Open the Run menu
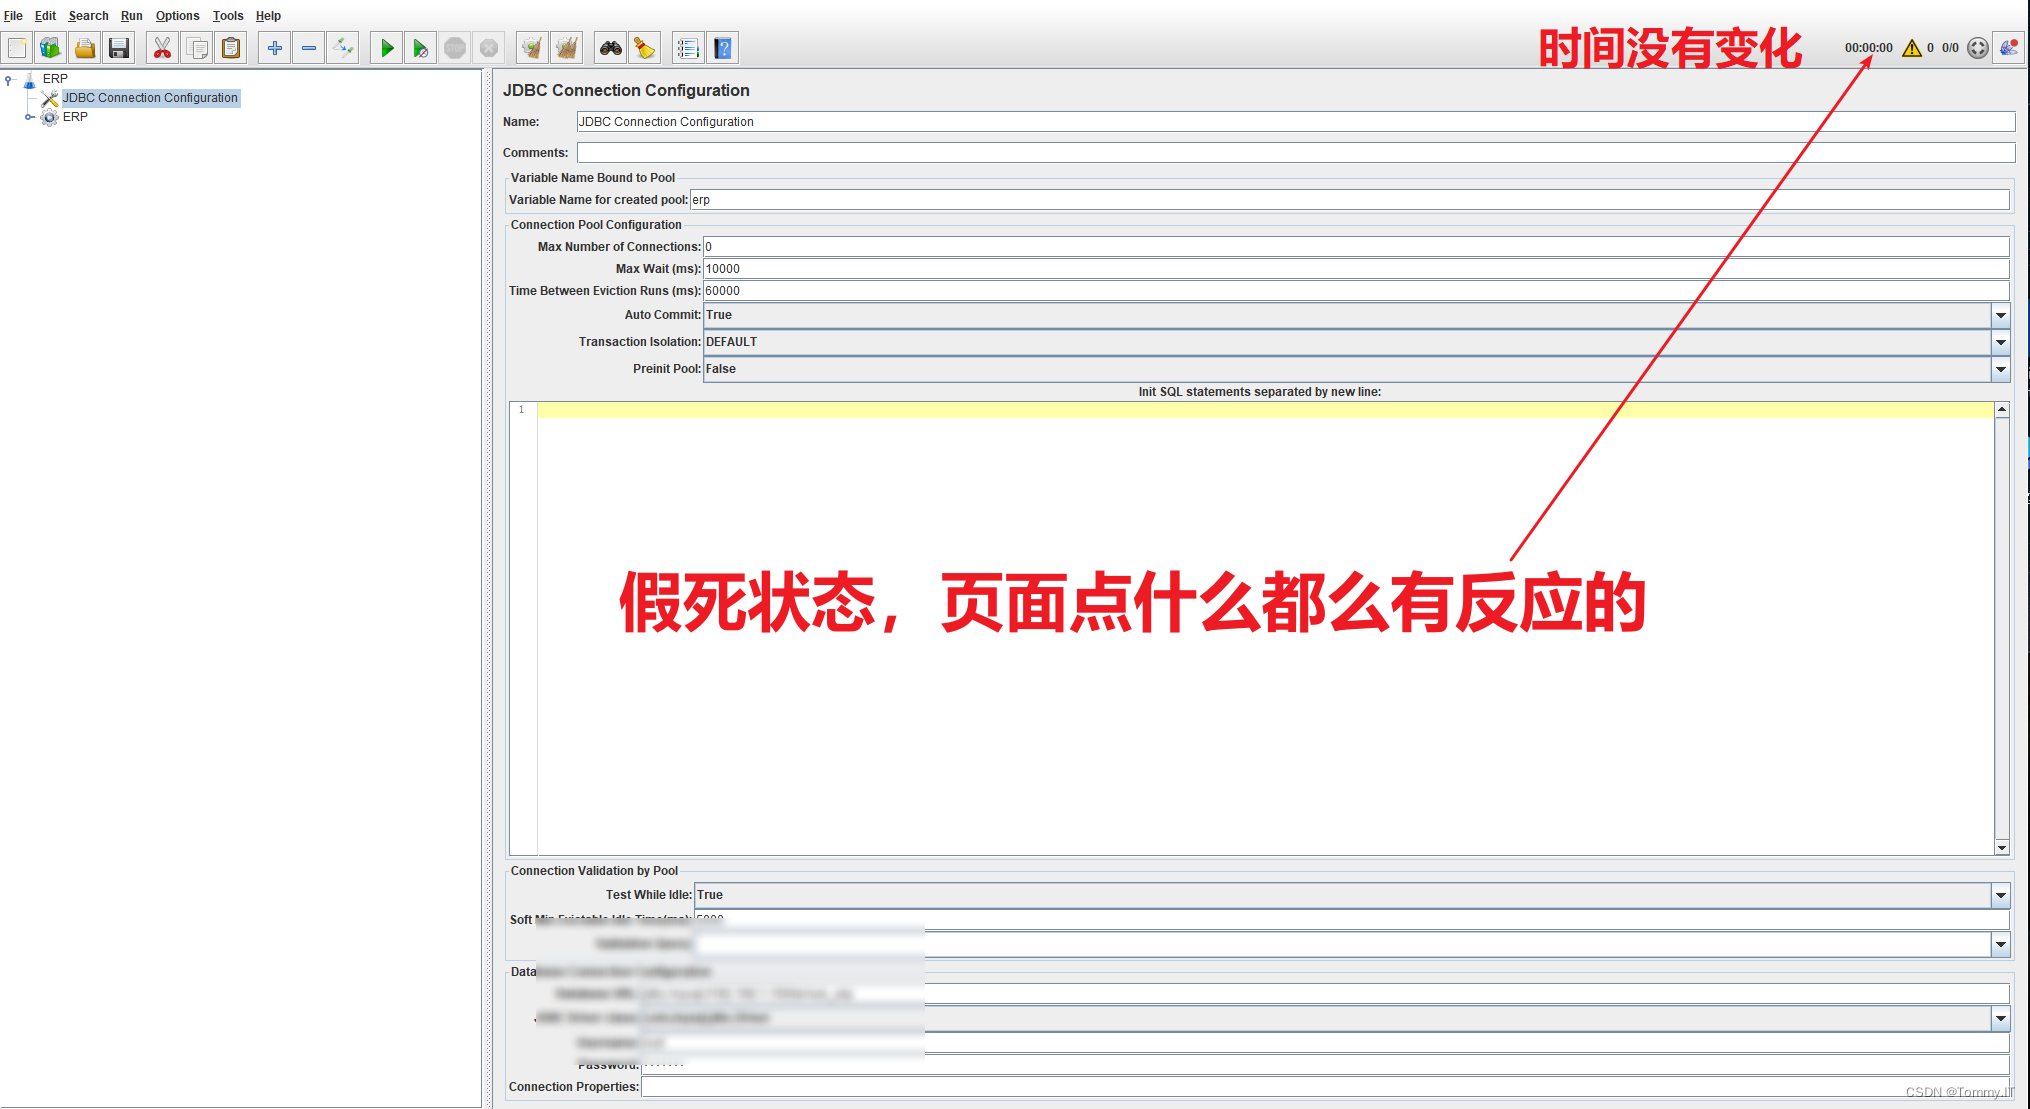The height and width of the screenshot is (1109, 2030). 131,15
